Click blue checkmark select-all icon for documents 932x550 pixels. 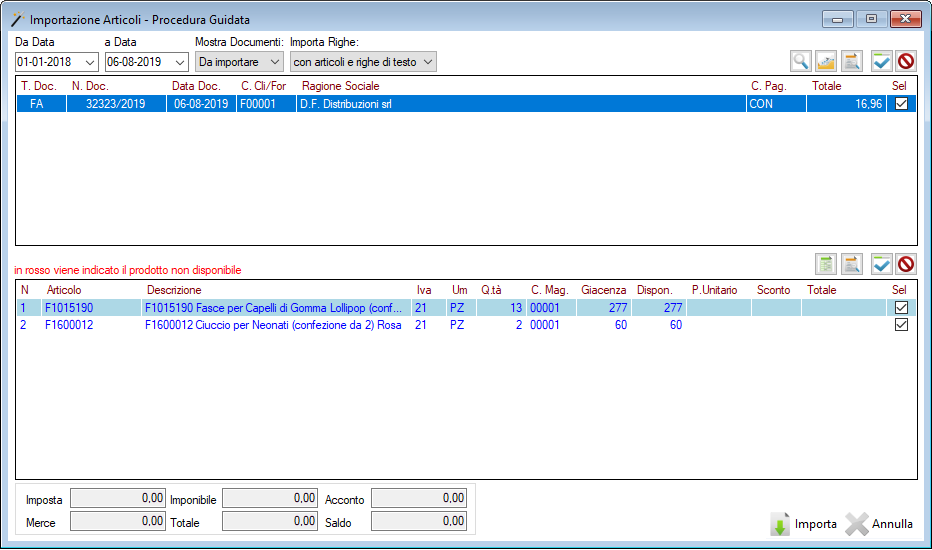pyautogui.click(x=881, y=61)
